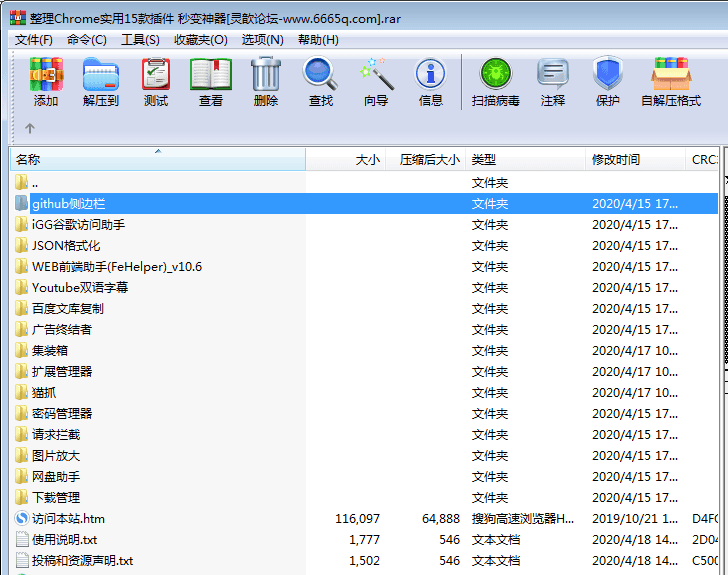Screen dimensions: 728x575
Task: Sort by 类型 column header
Action: click(526, 160)
